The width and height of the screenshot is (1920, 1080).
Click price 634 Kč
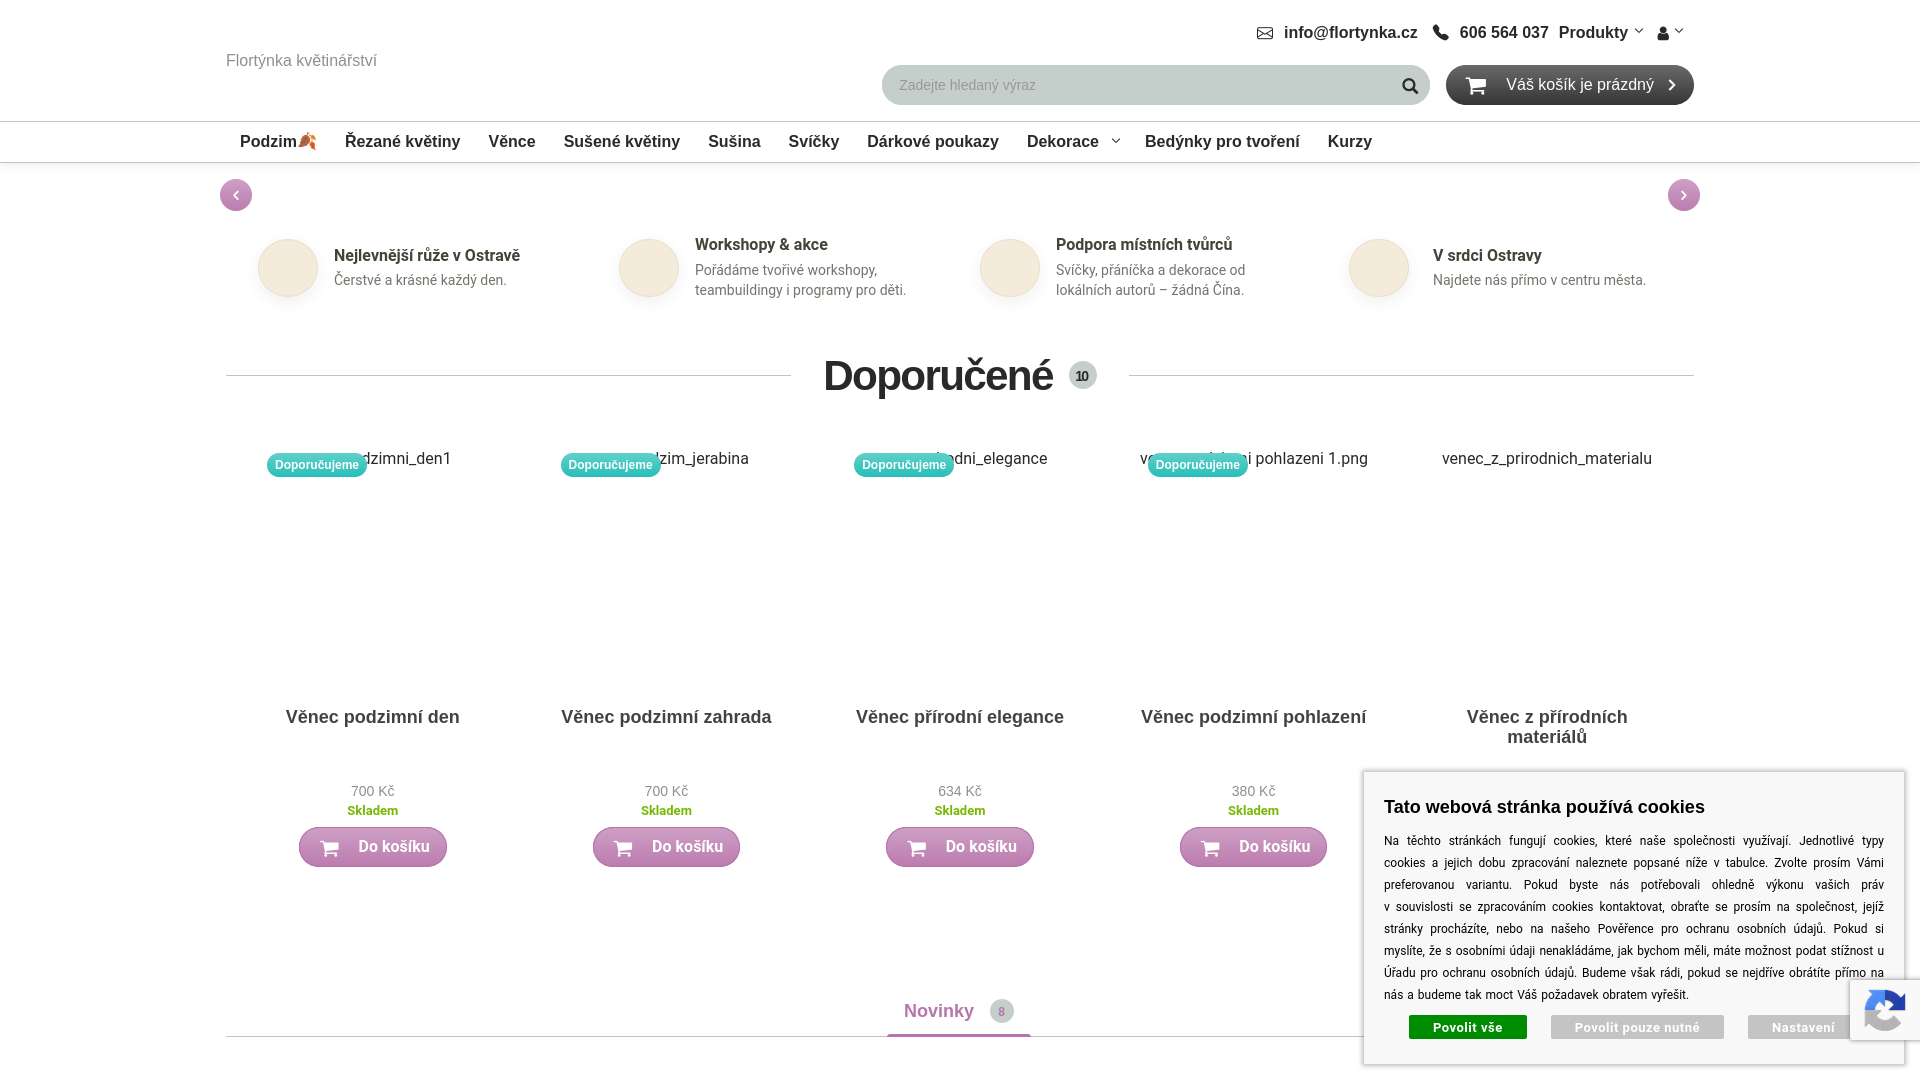(x=960, y=791)
